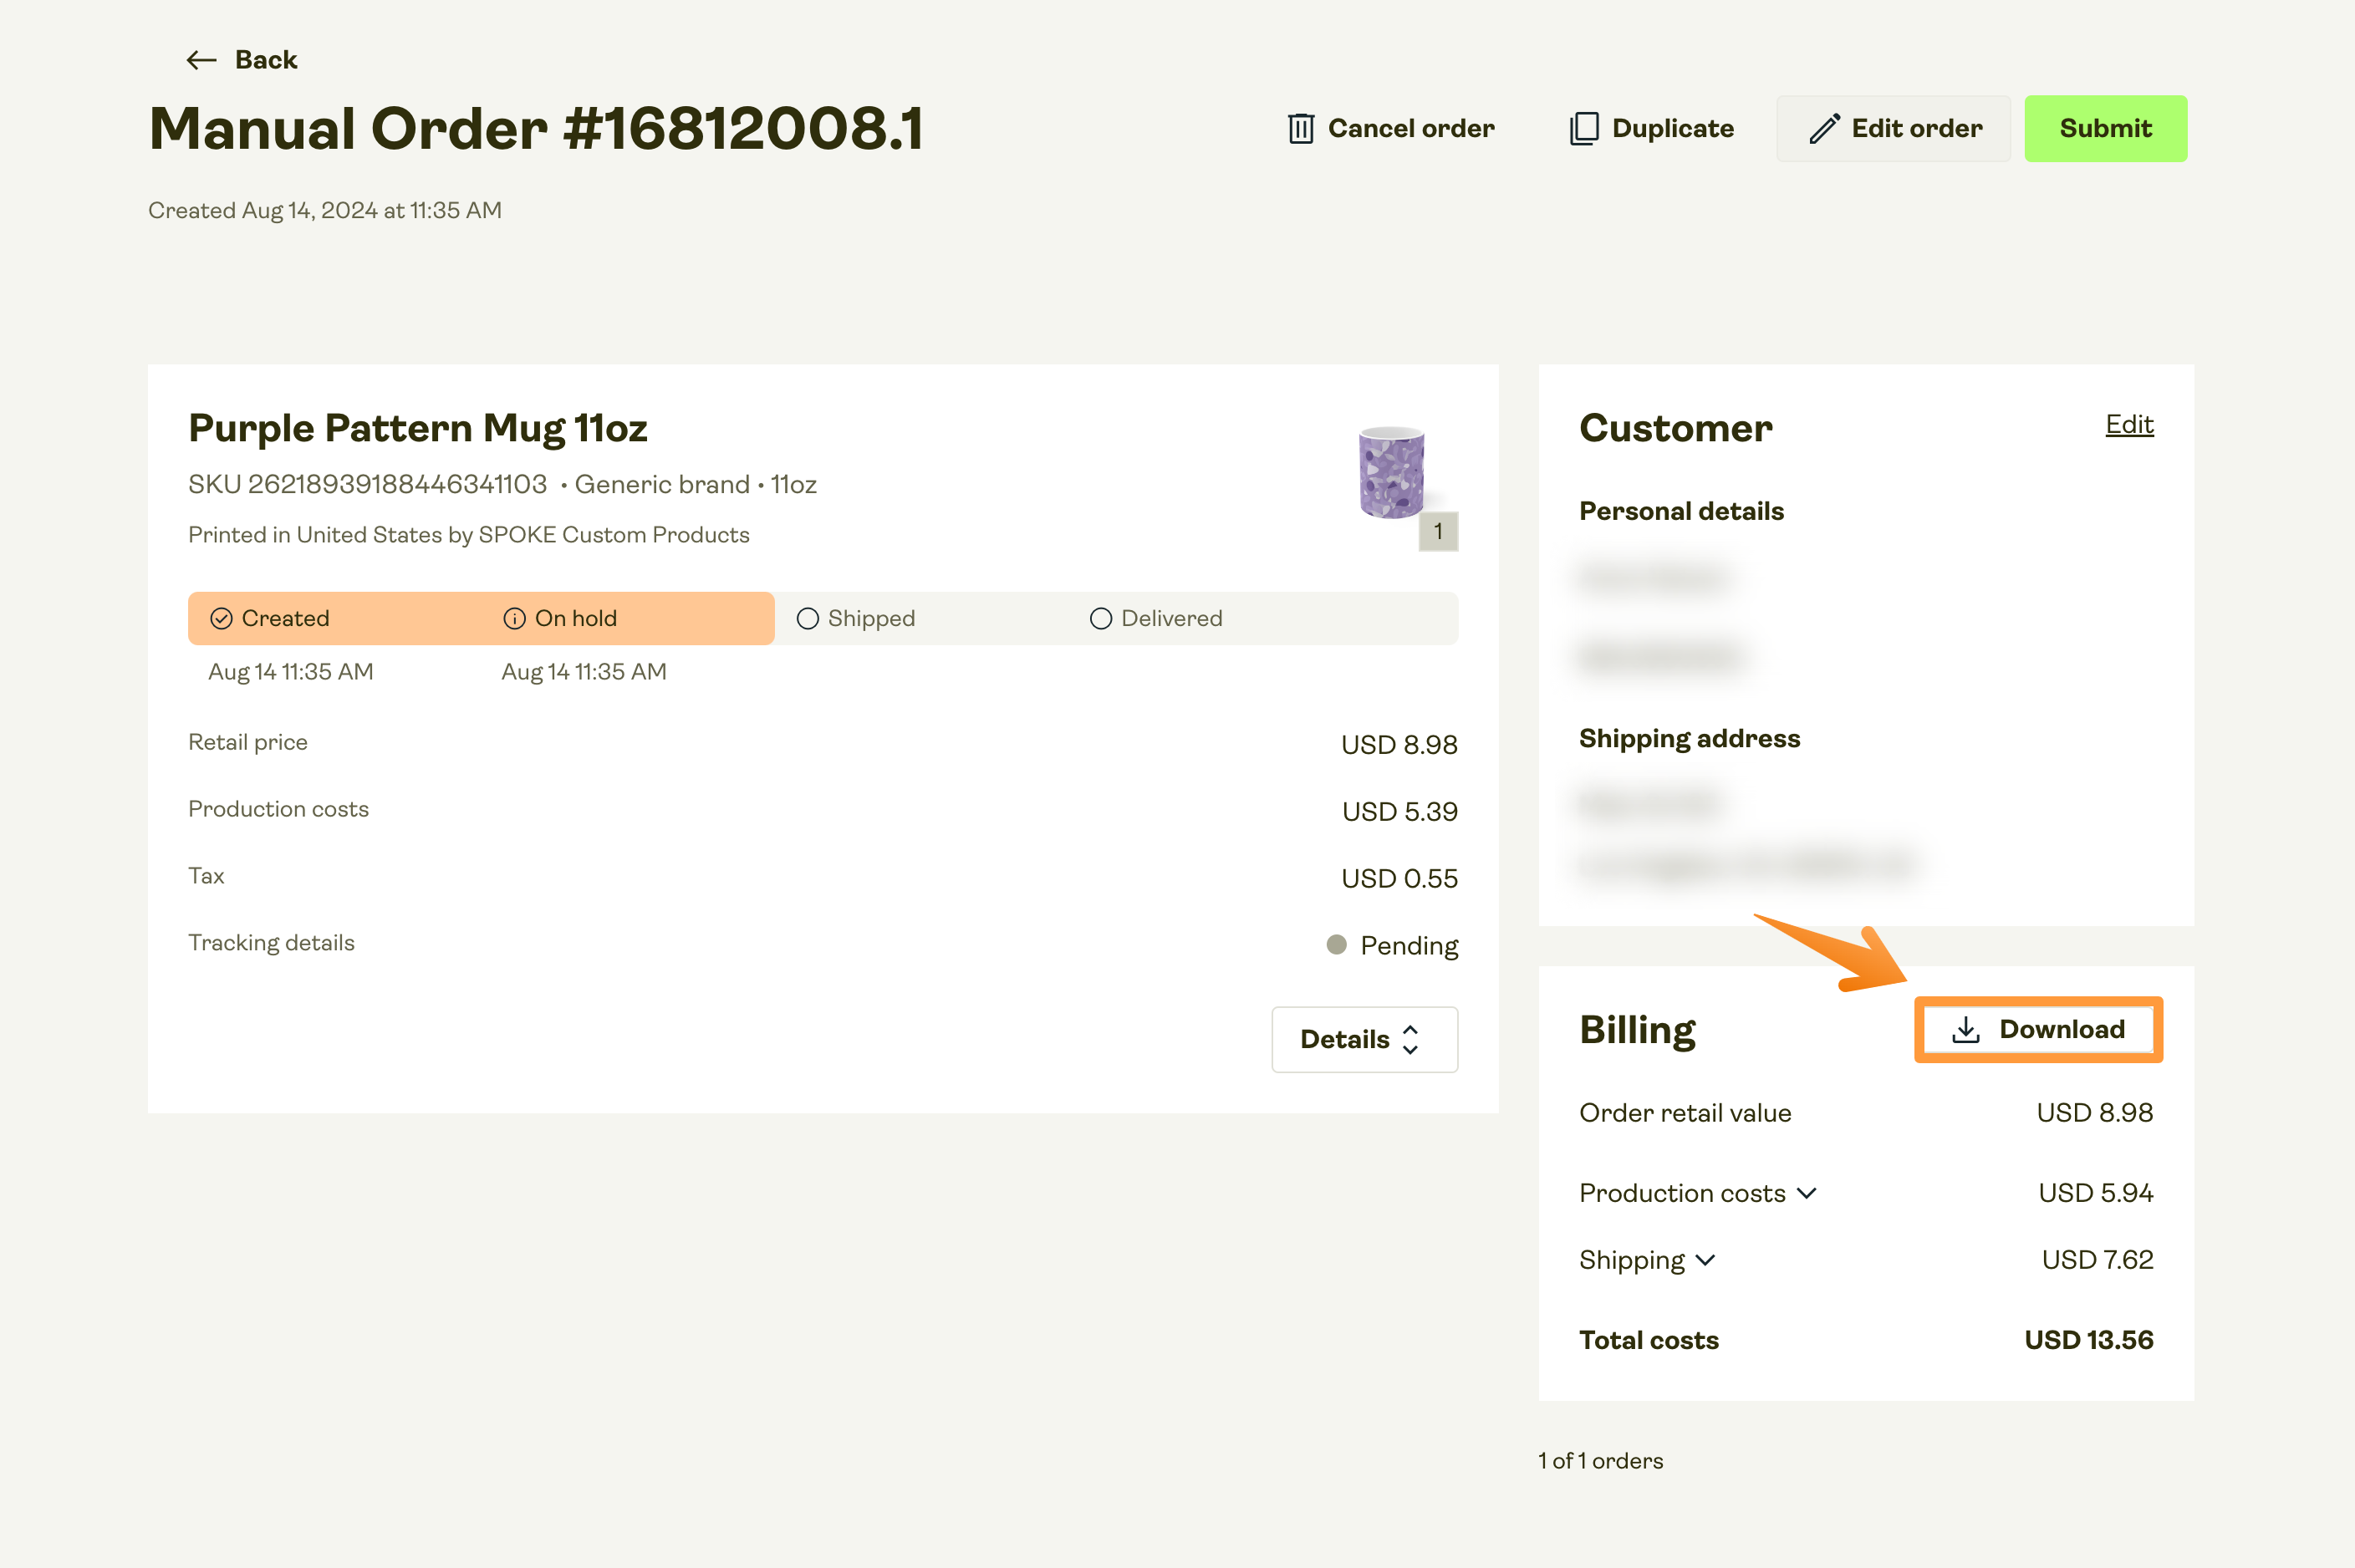Expand the Shipping cost breakdown
The width and height of the screenshot is (2355, 1568).
pos(1705,1260)
